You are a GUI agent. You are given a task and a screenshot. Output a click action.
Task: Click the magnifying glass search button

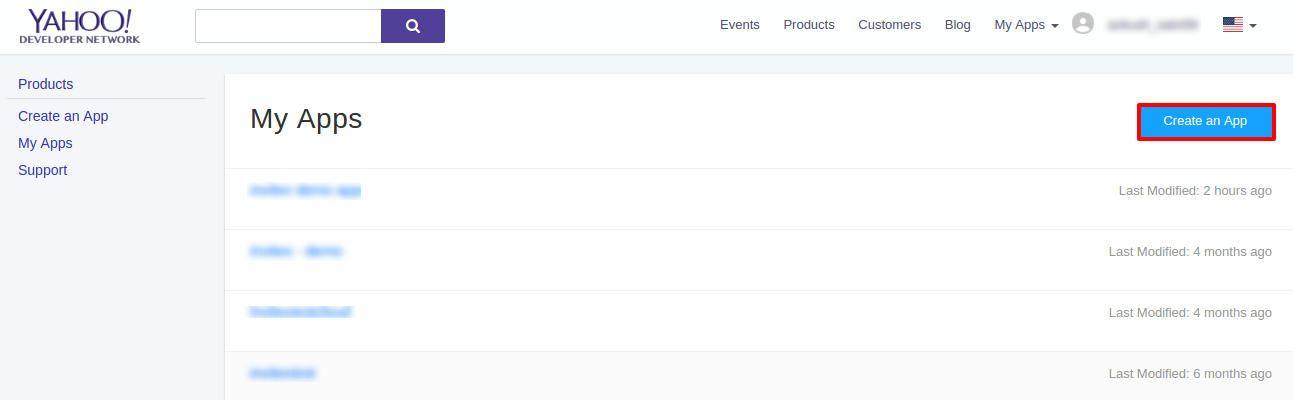[412, 26]
